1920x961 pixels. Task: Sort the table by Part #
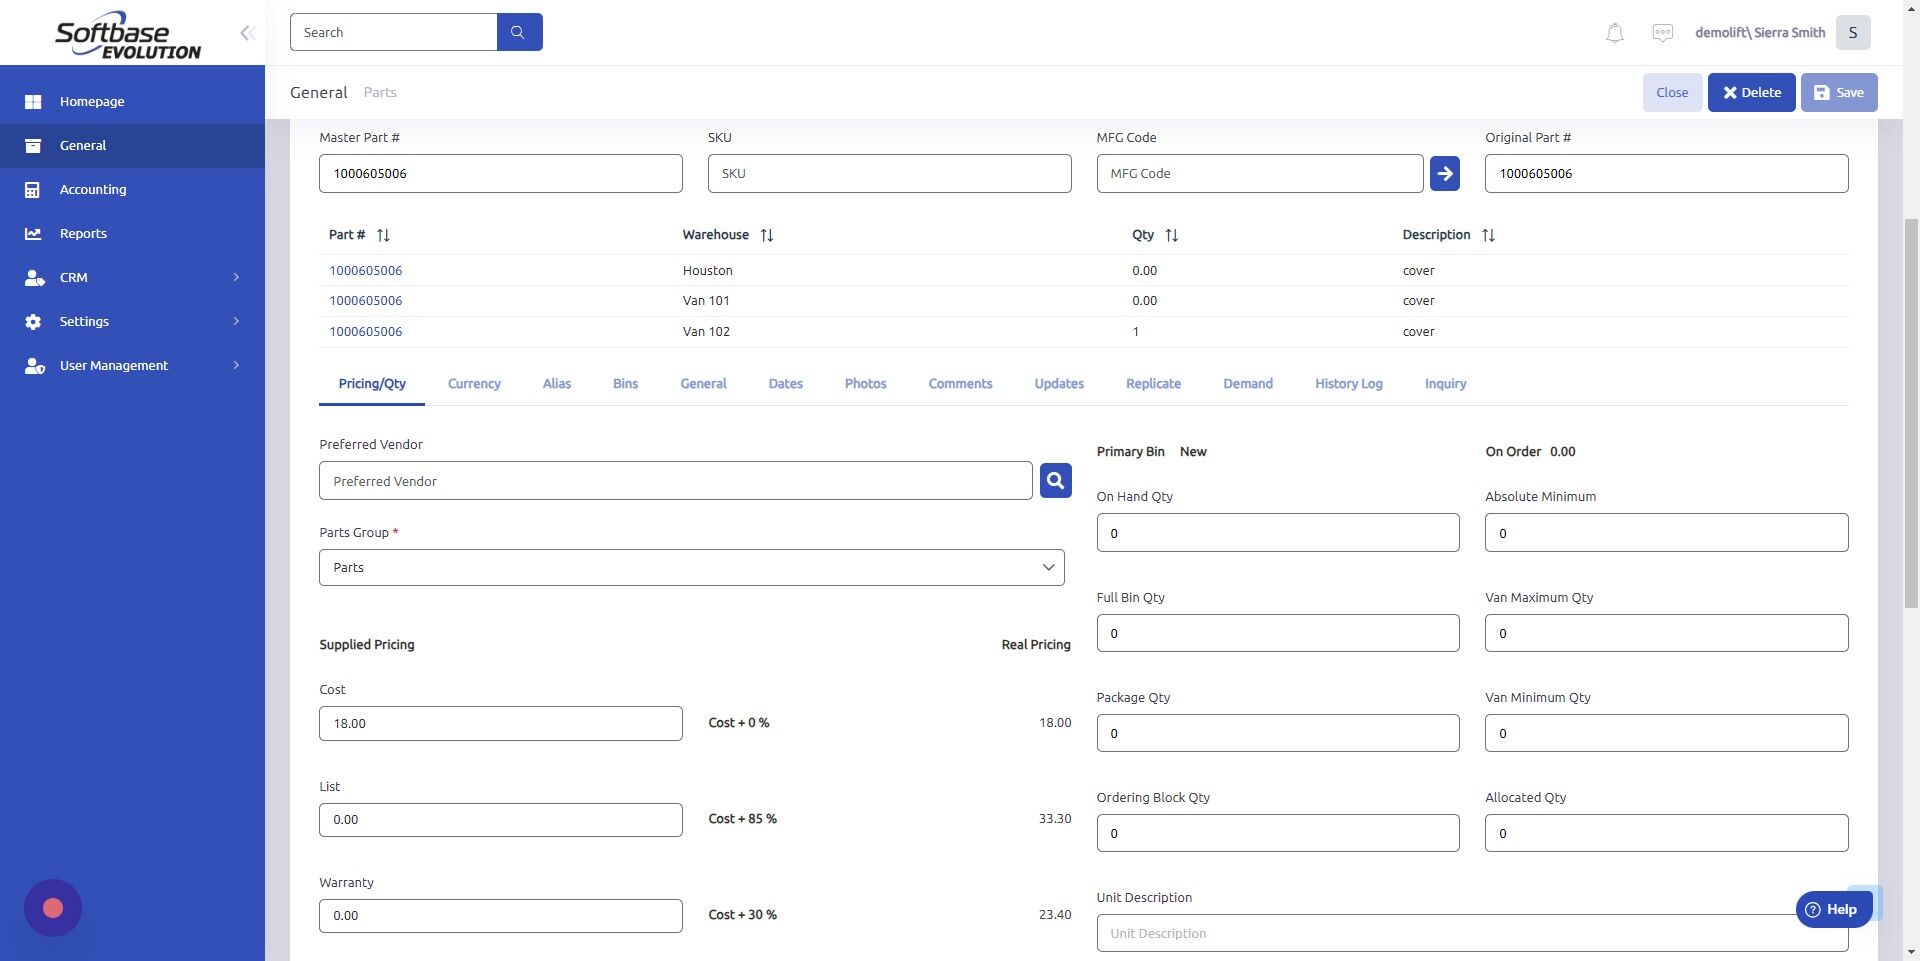click(383, 235)
